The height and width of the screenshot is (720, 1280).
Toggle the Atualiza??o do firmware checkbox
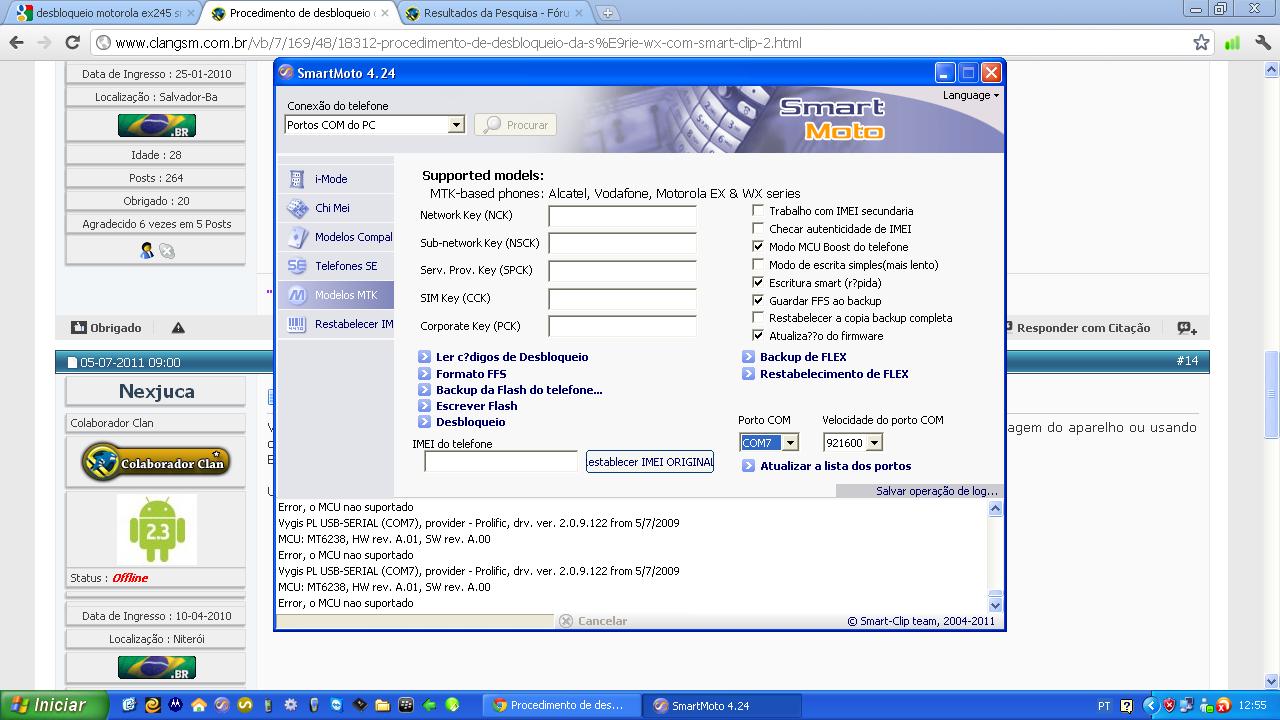click(758, 336)
